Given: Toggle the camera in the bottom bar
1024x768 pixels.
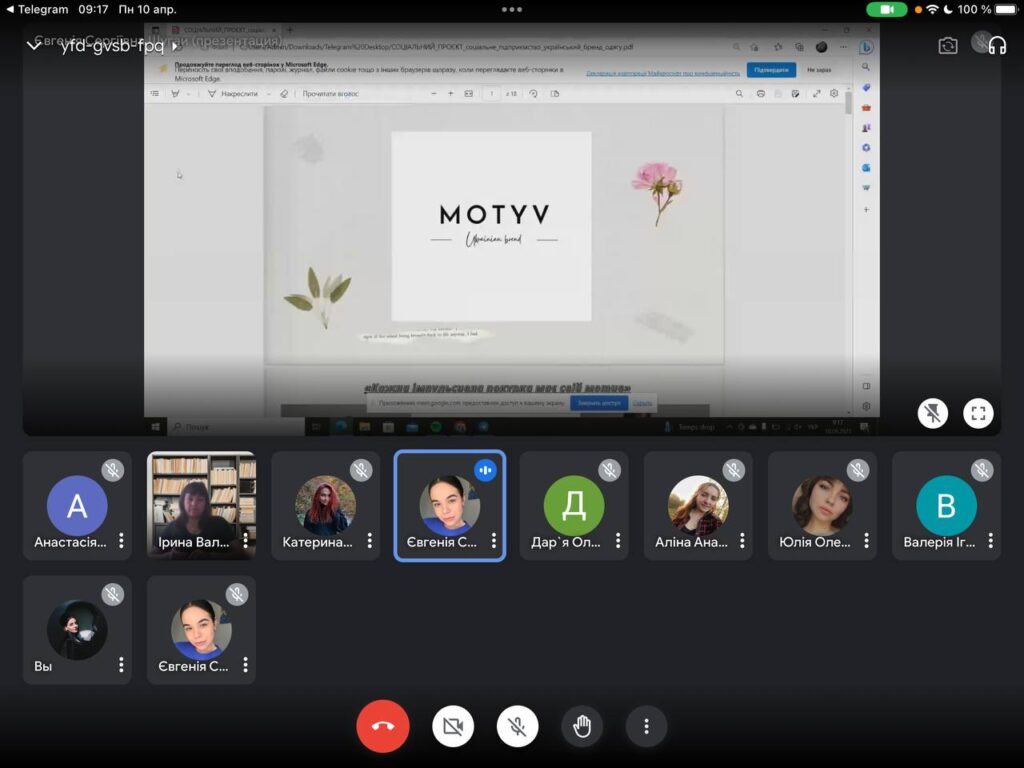Looking at the screenshot, I should 453,726.
